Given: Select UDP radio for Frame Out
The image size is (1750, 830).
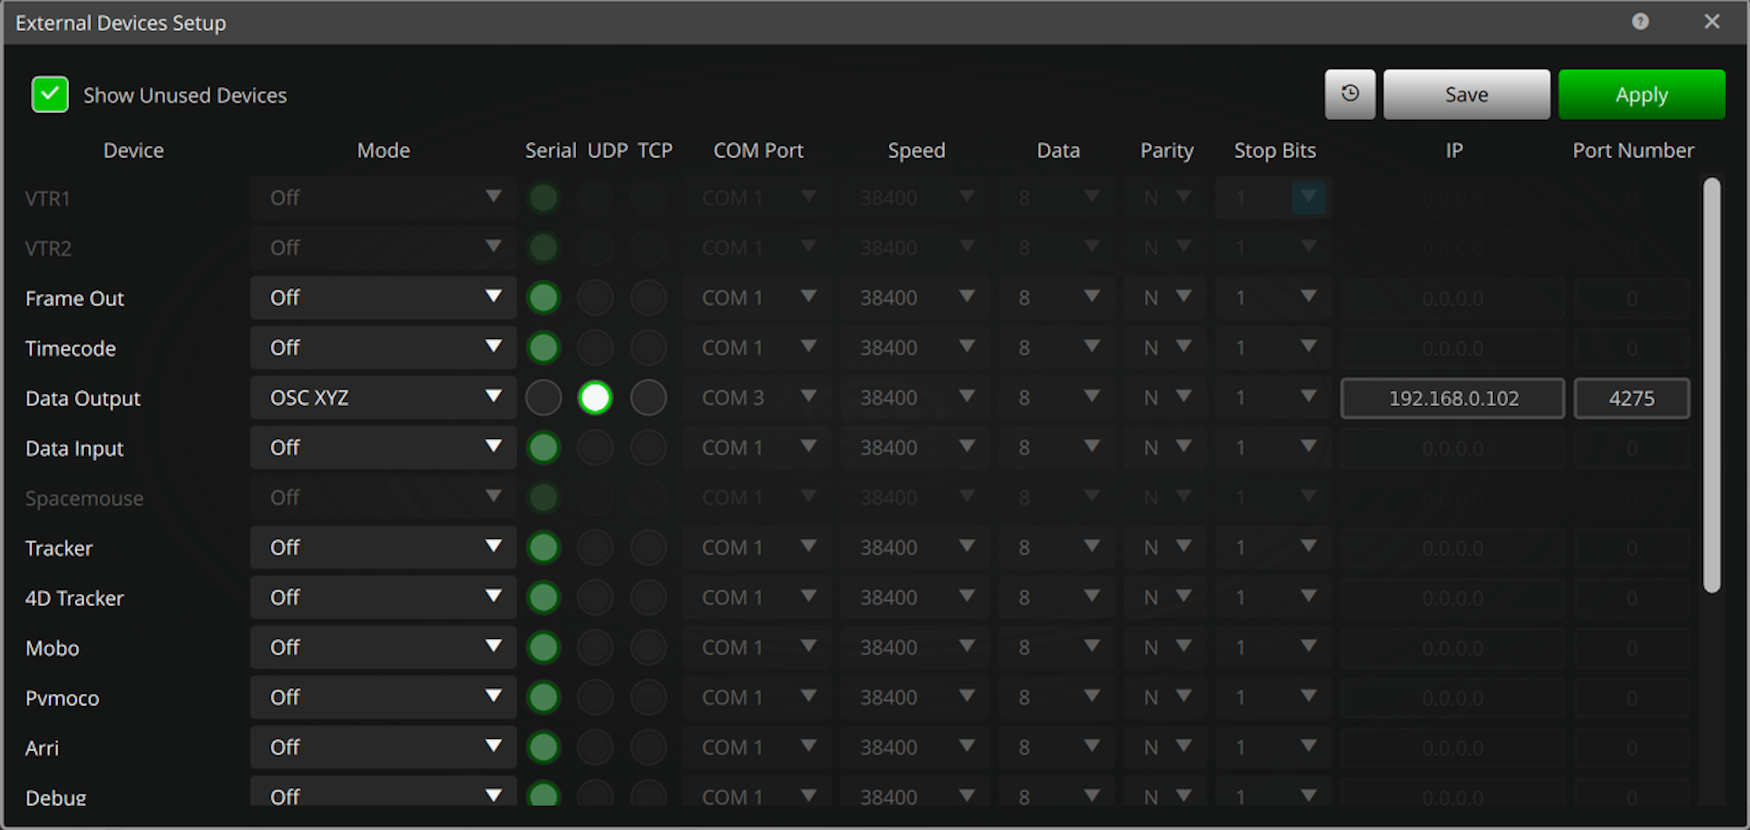Looking at the screenshot, I should [595, 298].
